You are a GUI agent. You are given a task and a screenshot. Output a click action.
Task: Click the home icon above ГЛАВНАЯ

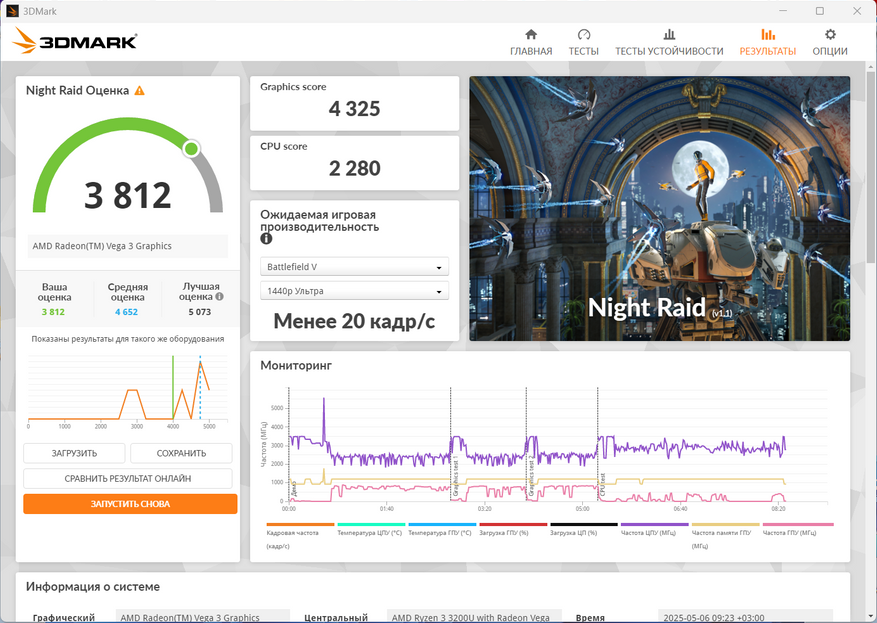[531, 34]
